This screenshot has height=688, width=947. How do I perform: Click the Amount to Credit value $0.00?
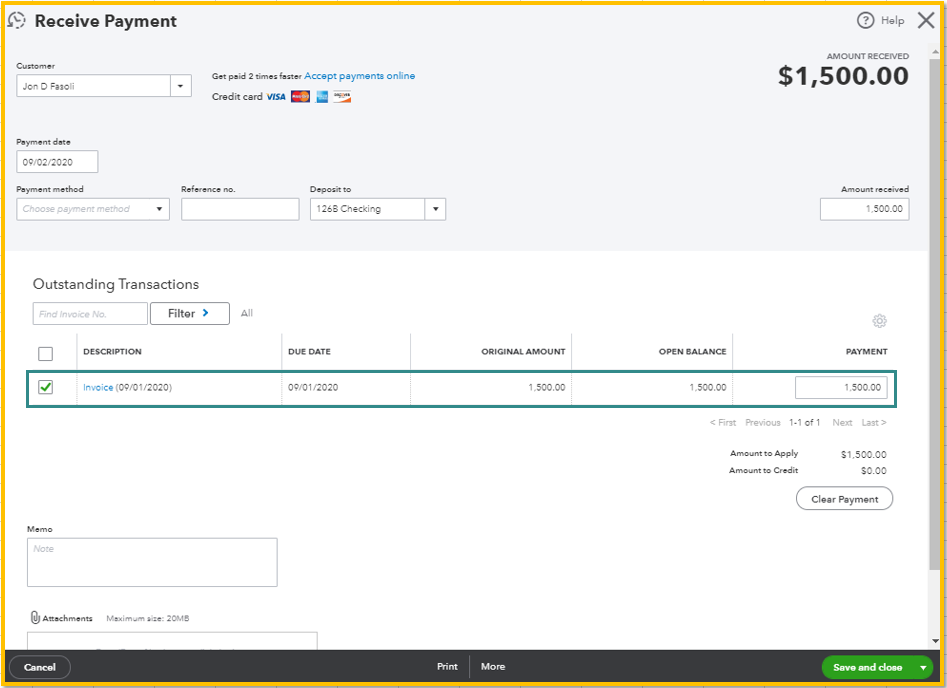pyautogui.click(x=873, y=471)
